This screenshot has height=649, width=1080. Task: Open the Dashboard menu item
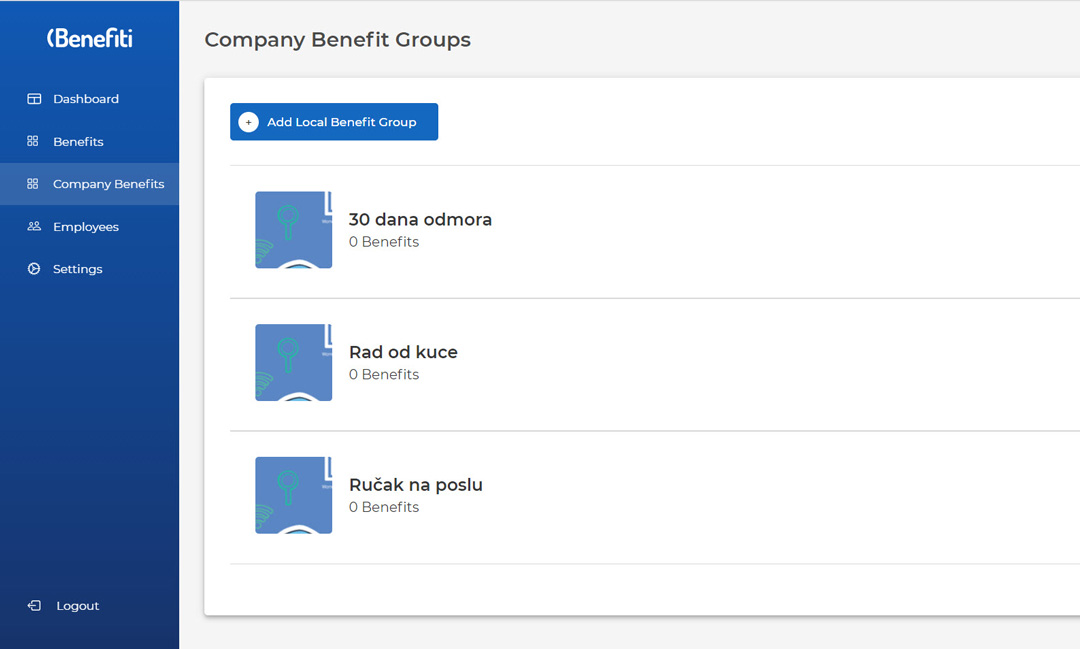[x=86, y=99]
